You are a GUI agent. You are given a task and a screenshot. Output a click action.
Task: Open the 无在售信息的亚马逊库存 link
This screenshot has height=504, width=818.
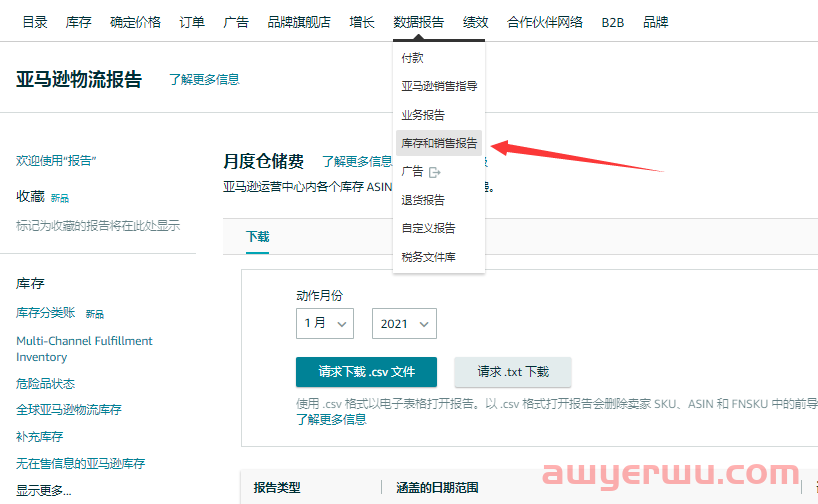coord(80,463)
